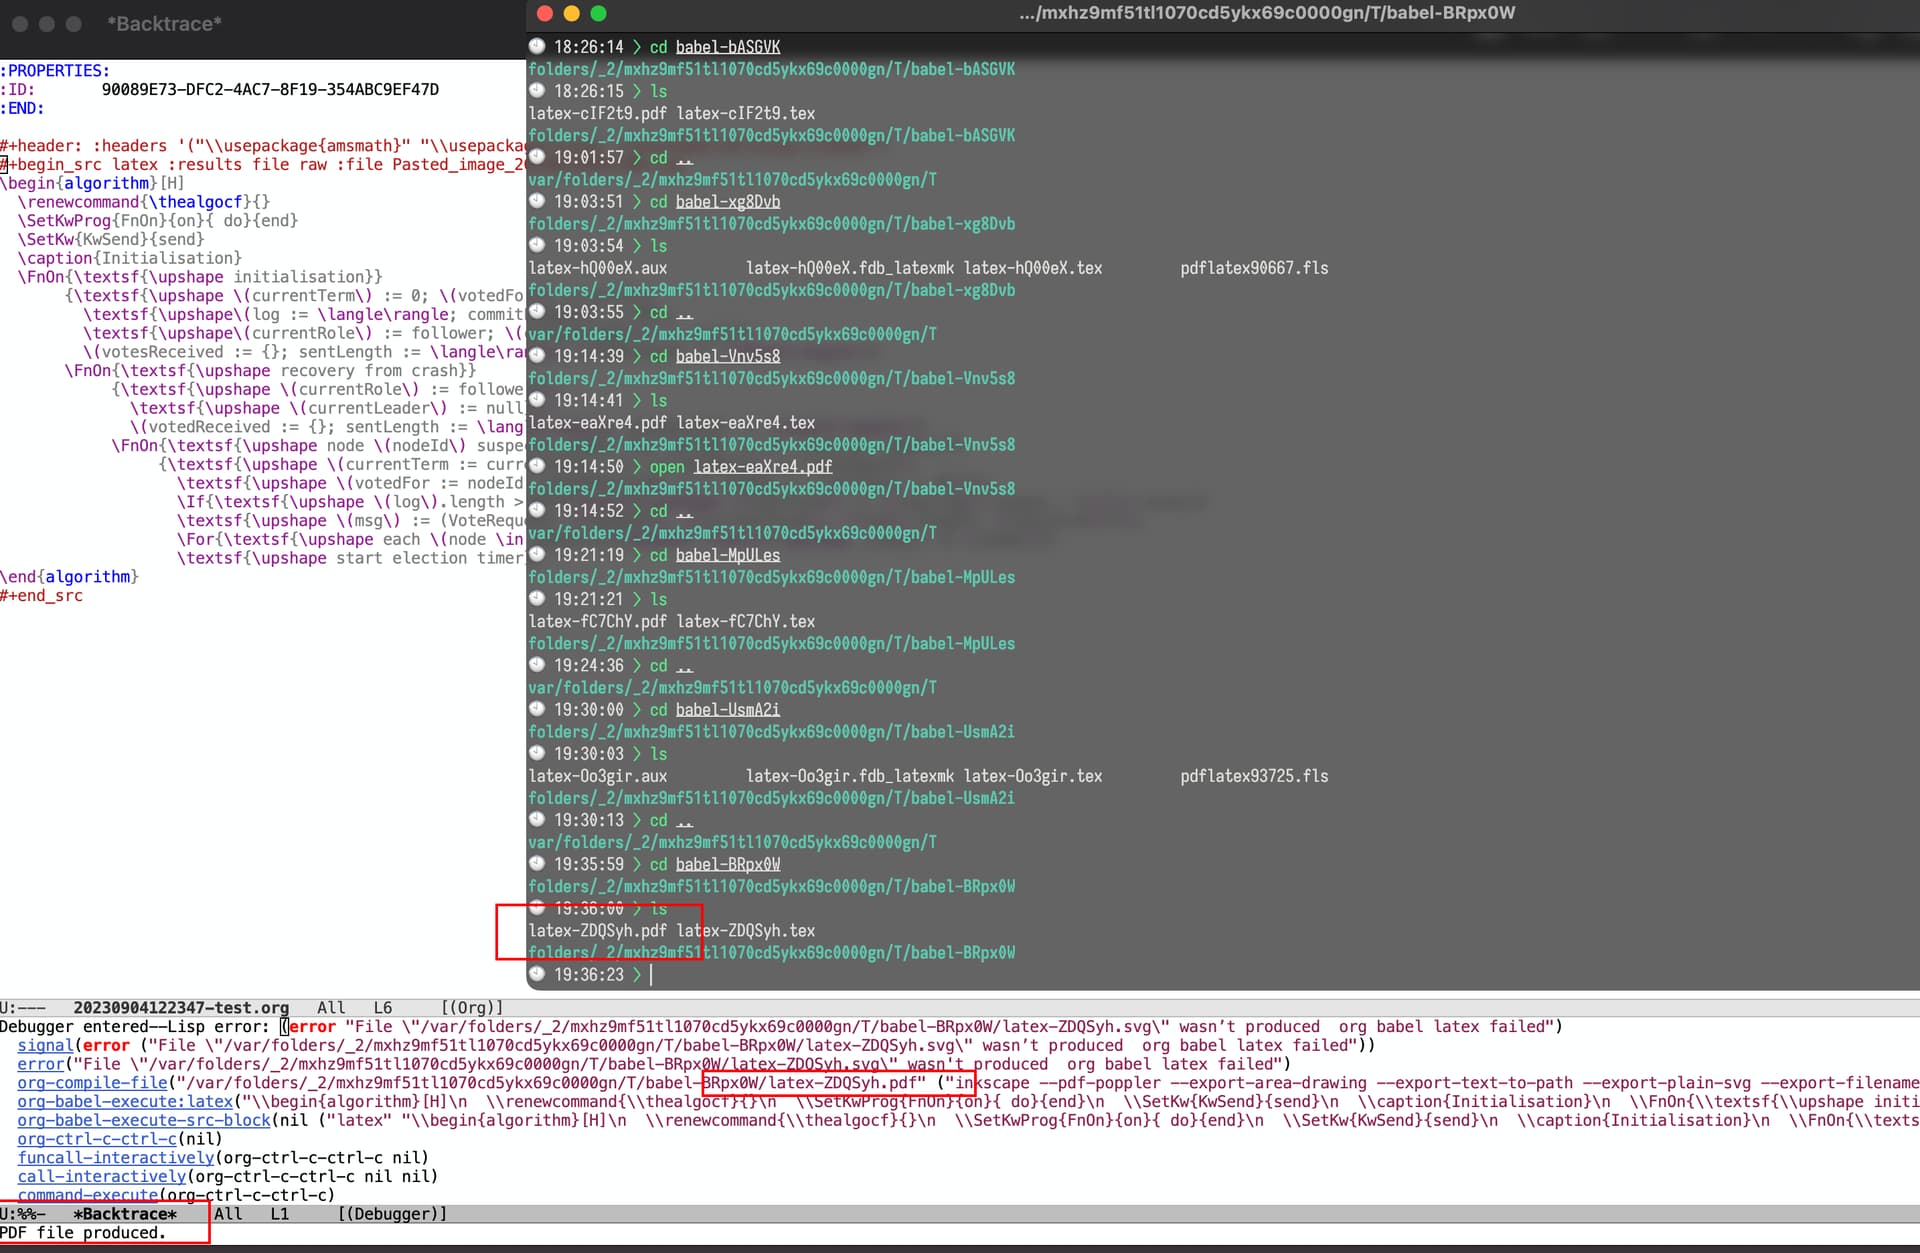Image resolution: width=1920 pixels, height=1253 pixels.
Task: Click the *Backtrace* buffer name in the mode line
Action: (124, 1213)
